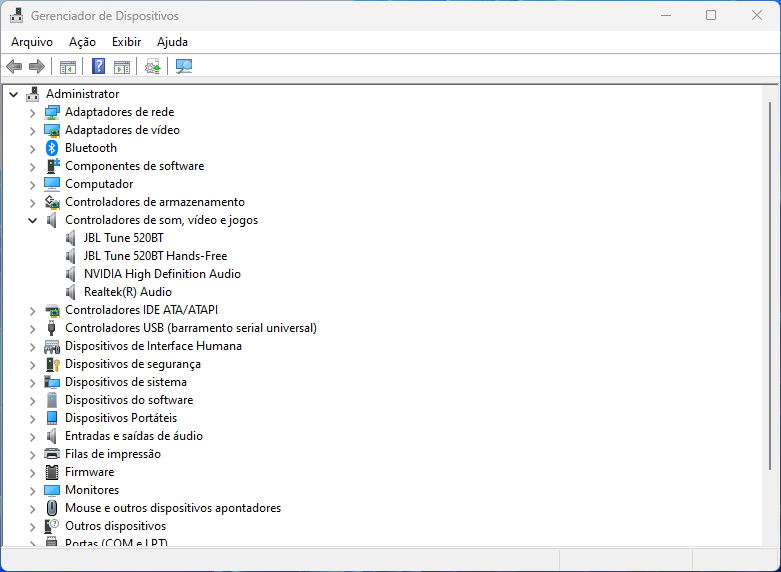The height and width of the screenshot is (572, 781).
Task: Click the Update driver toolbar icon
Action: [153, 66]
